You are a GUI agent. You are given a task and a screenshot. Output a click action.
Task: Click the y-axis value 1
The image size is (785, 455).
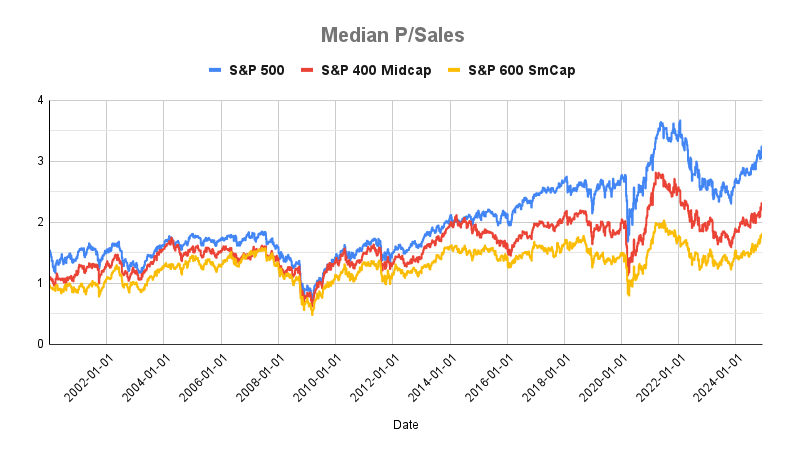pos(39,283)
